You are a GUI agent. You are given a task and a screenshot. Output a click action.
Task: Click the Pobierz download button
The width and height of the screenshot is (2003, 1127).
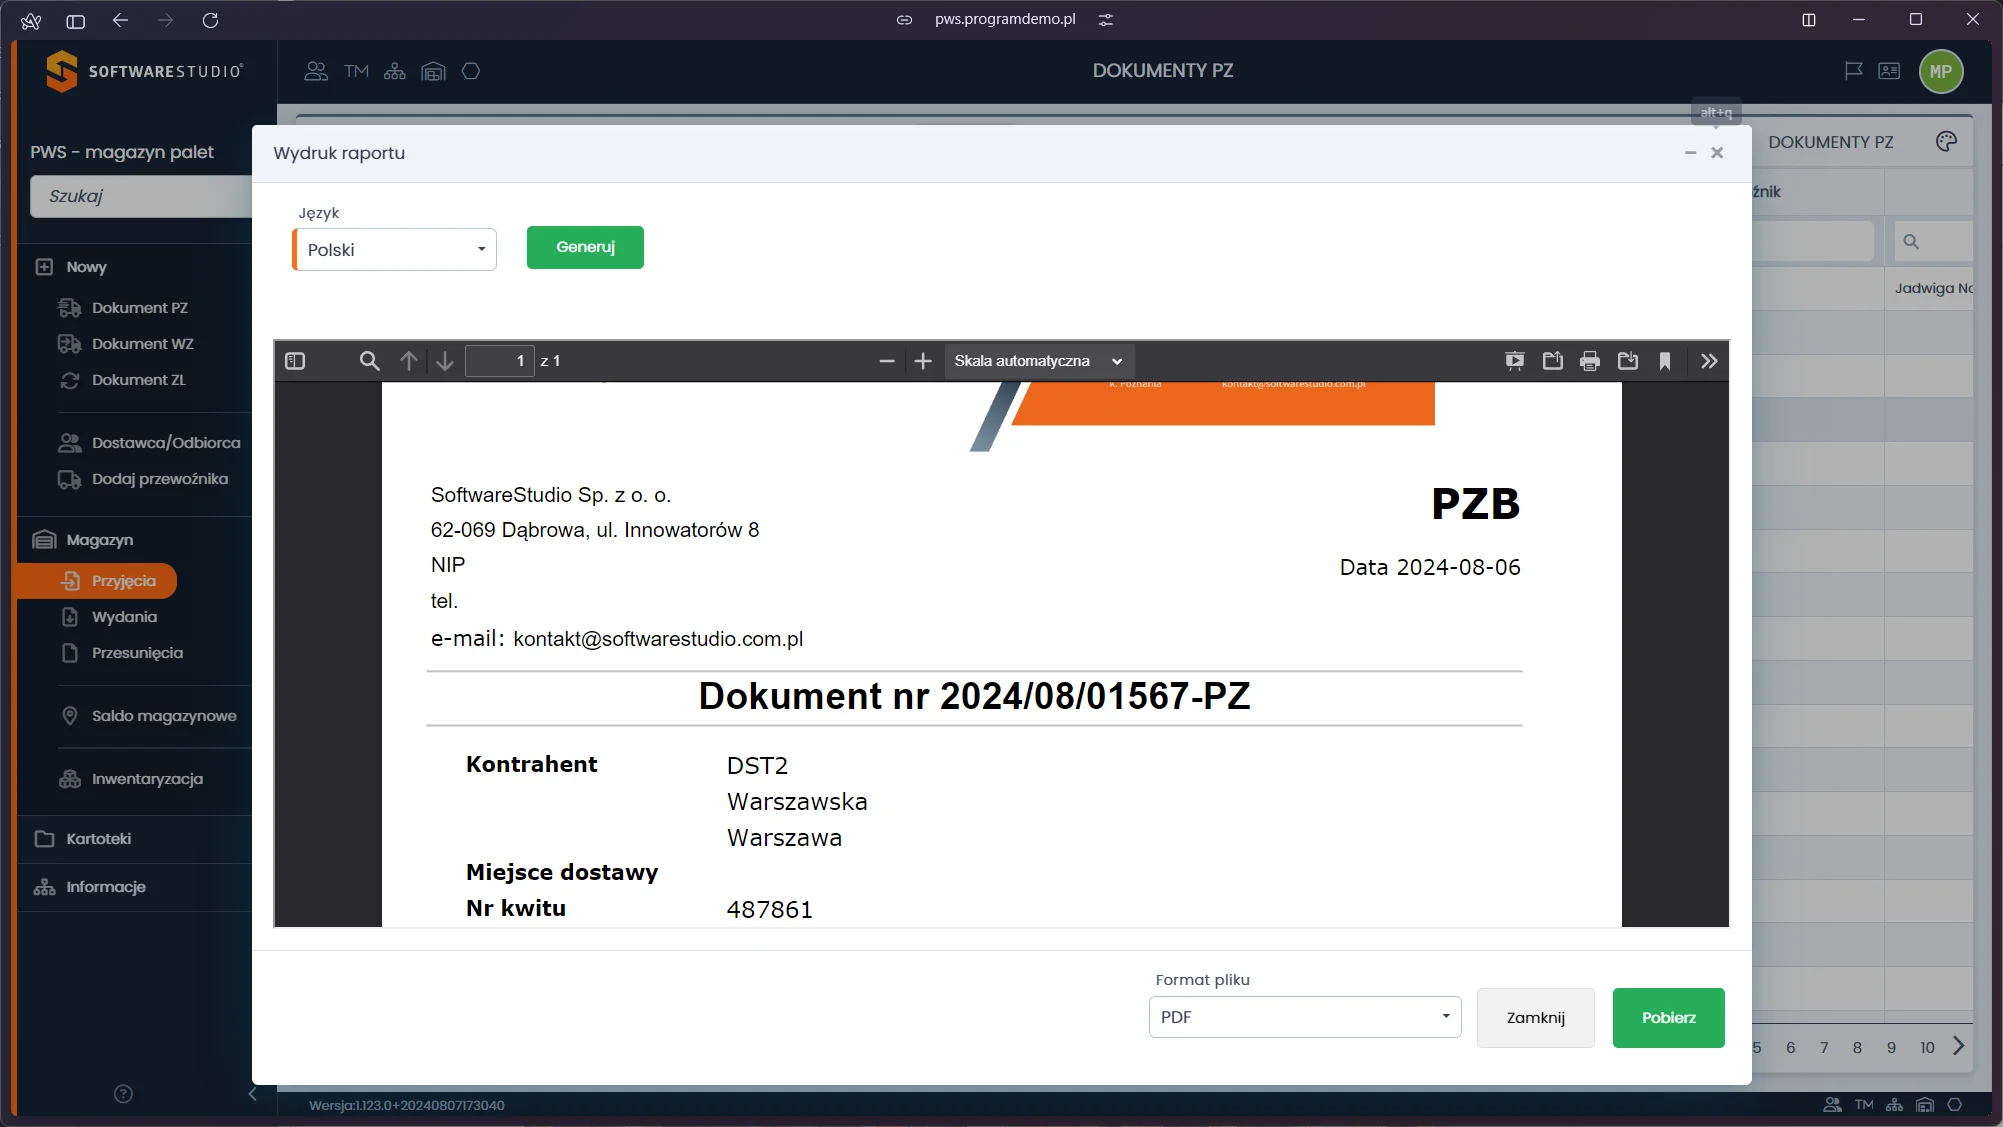tap(1668, 1017)
